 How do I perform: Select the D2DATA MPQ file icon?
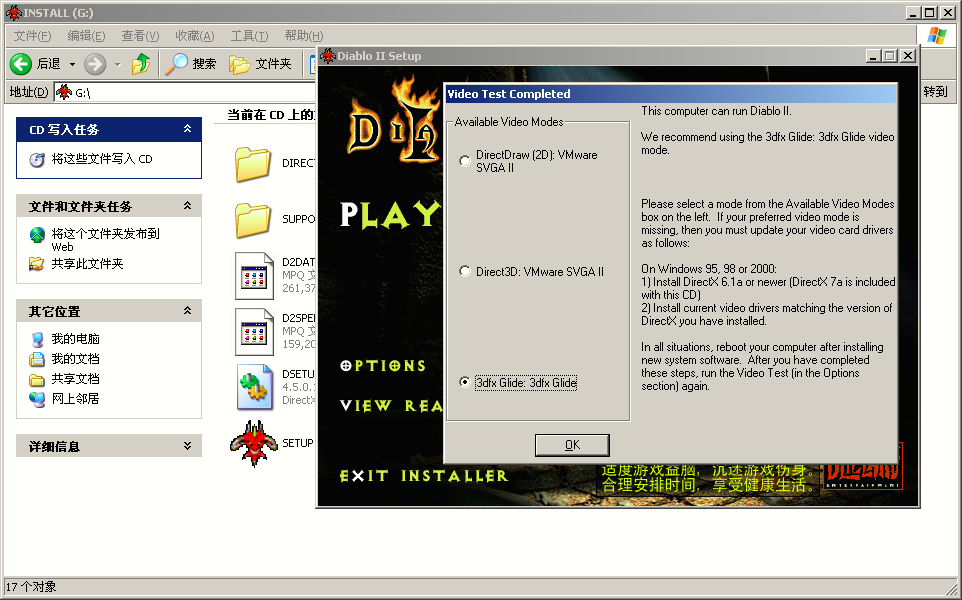[x=254, y=275]
